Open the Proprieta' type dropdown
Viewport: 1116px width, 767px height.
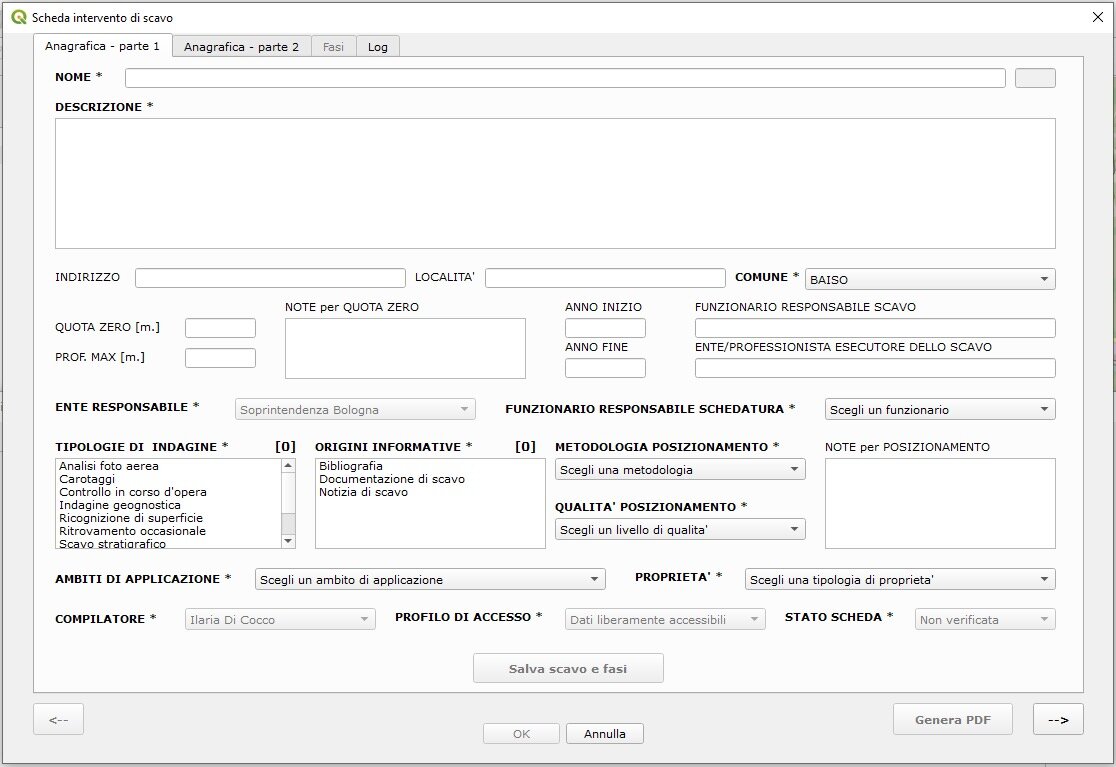(900, 579)
